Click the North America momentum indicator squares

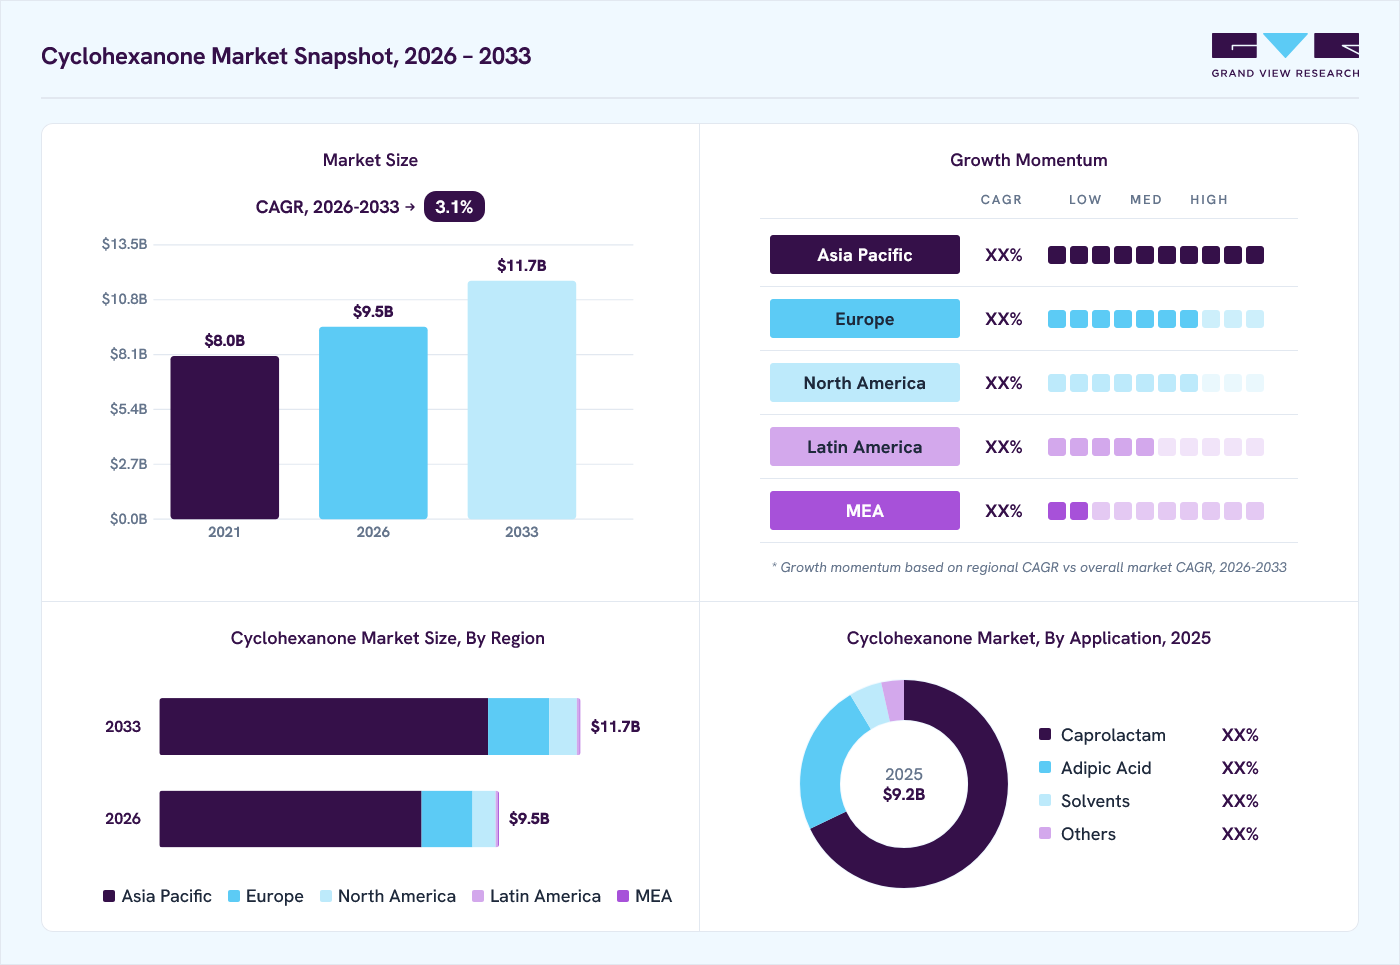tap(1156, 383)
